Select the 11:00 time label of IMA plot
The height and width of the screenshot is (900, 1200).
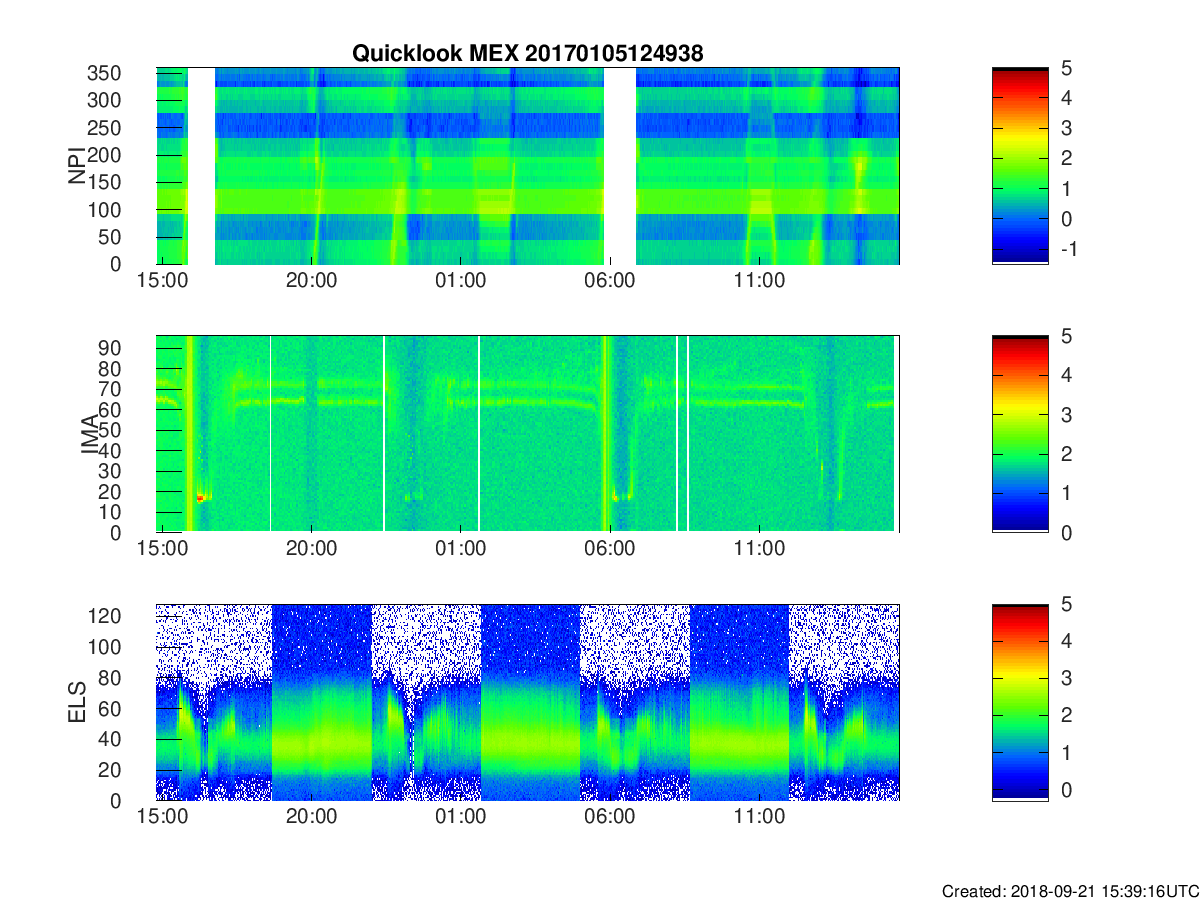coord(759,549)
